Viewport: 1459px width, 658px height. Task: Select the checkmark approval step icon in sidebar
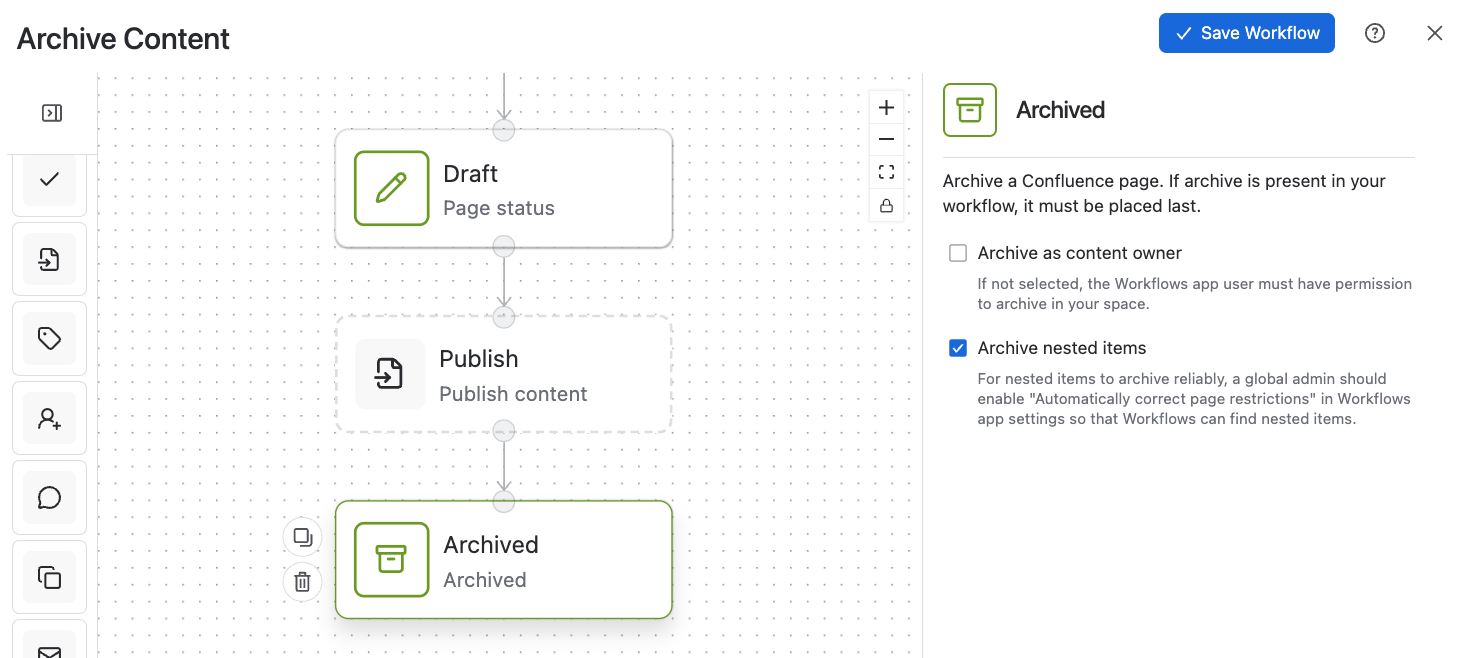pos(49,180)
